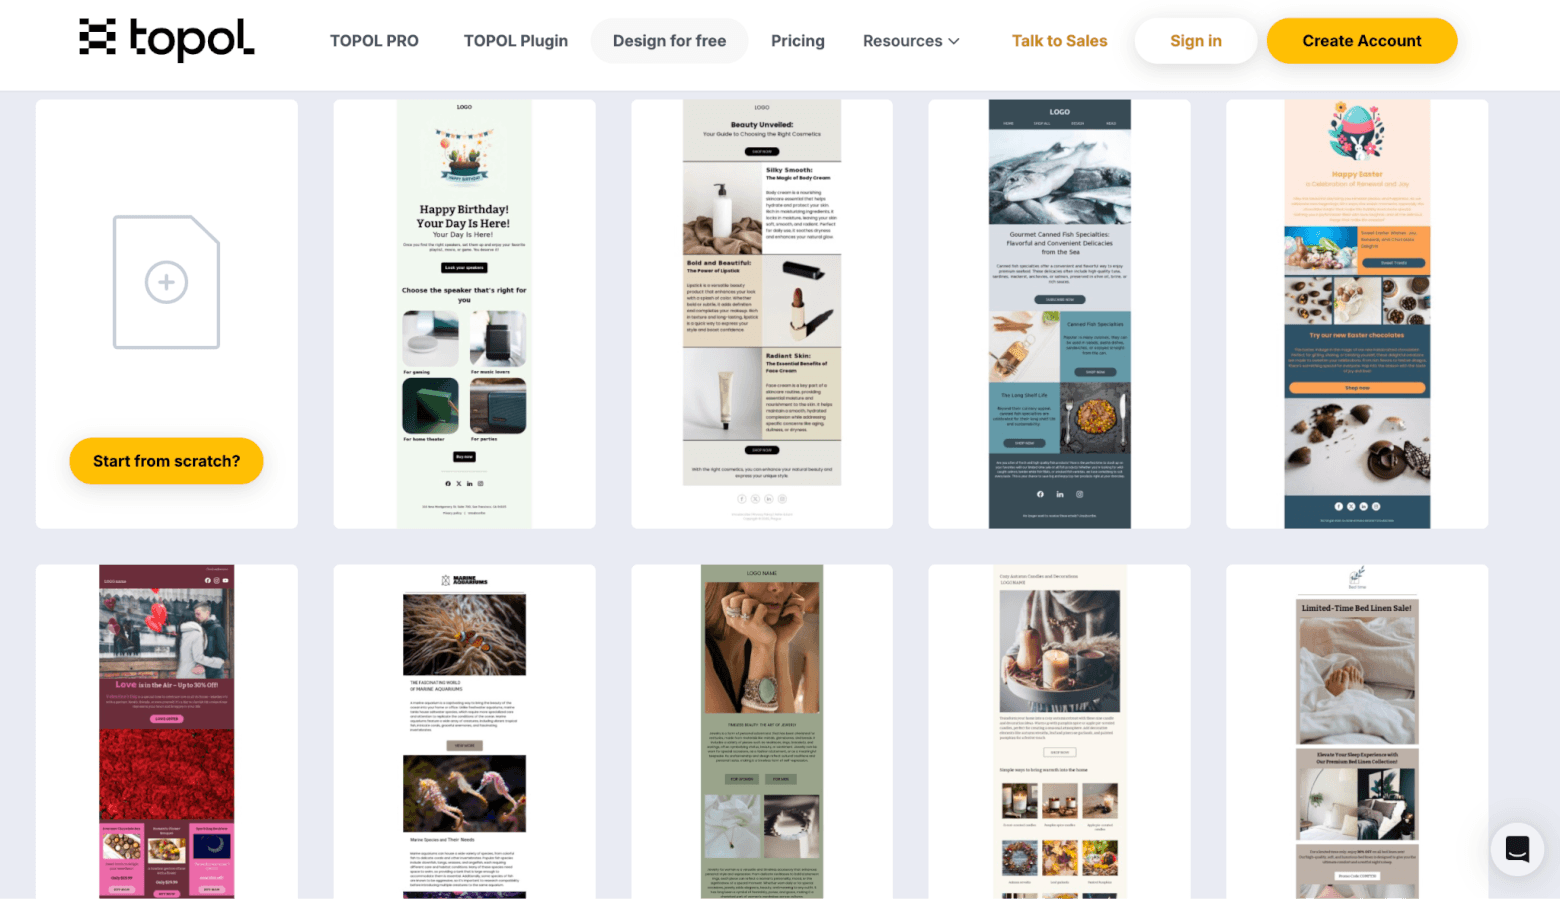
Task: Open the Happy Birthday email template
Action: (x=464, y=314)
